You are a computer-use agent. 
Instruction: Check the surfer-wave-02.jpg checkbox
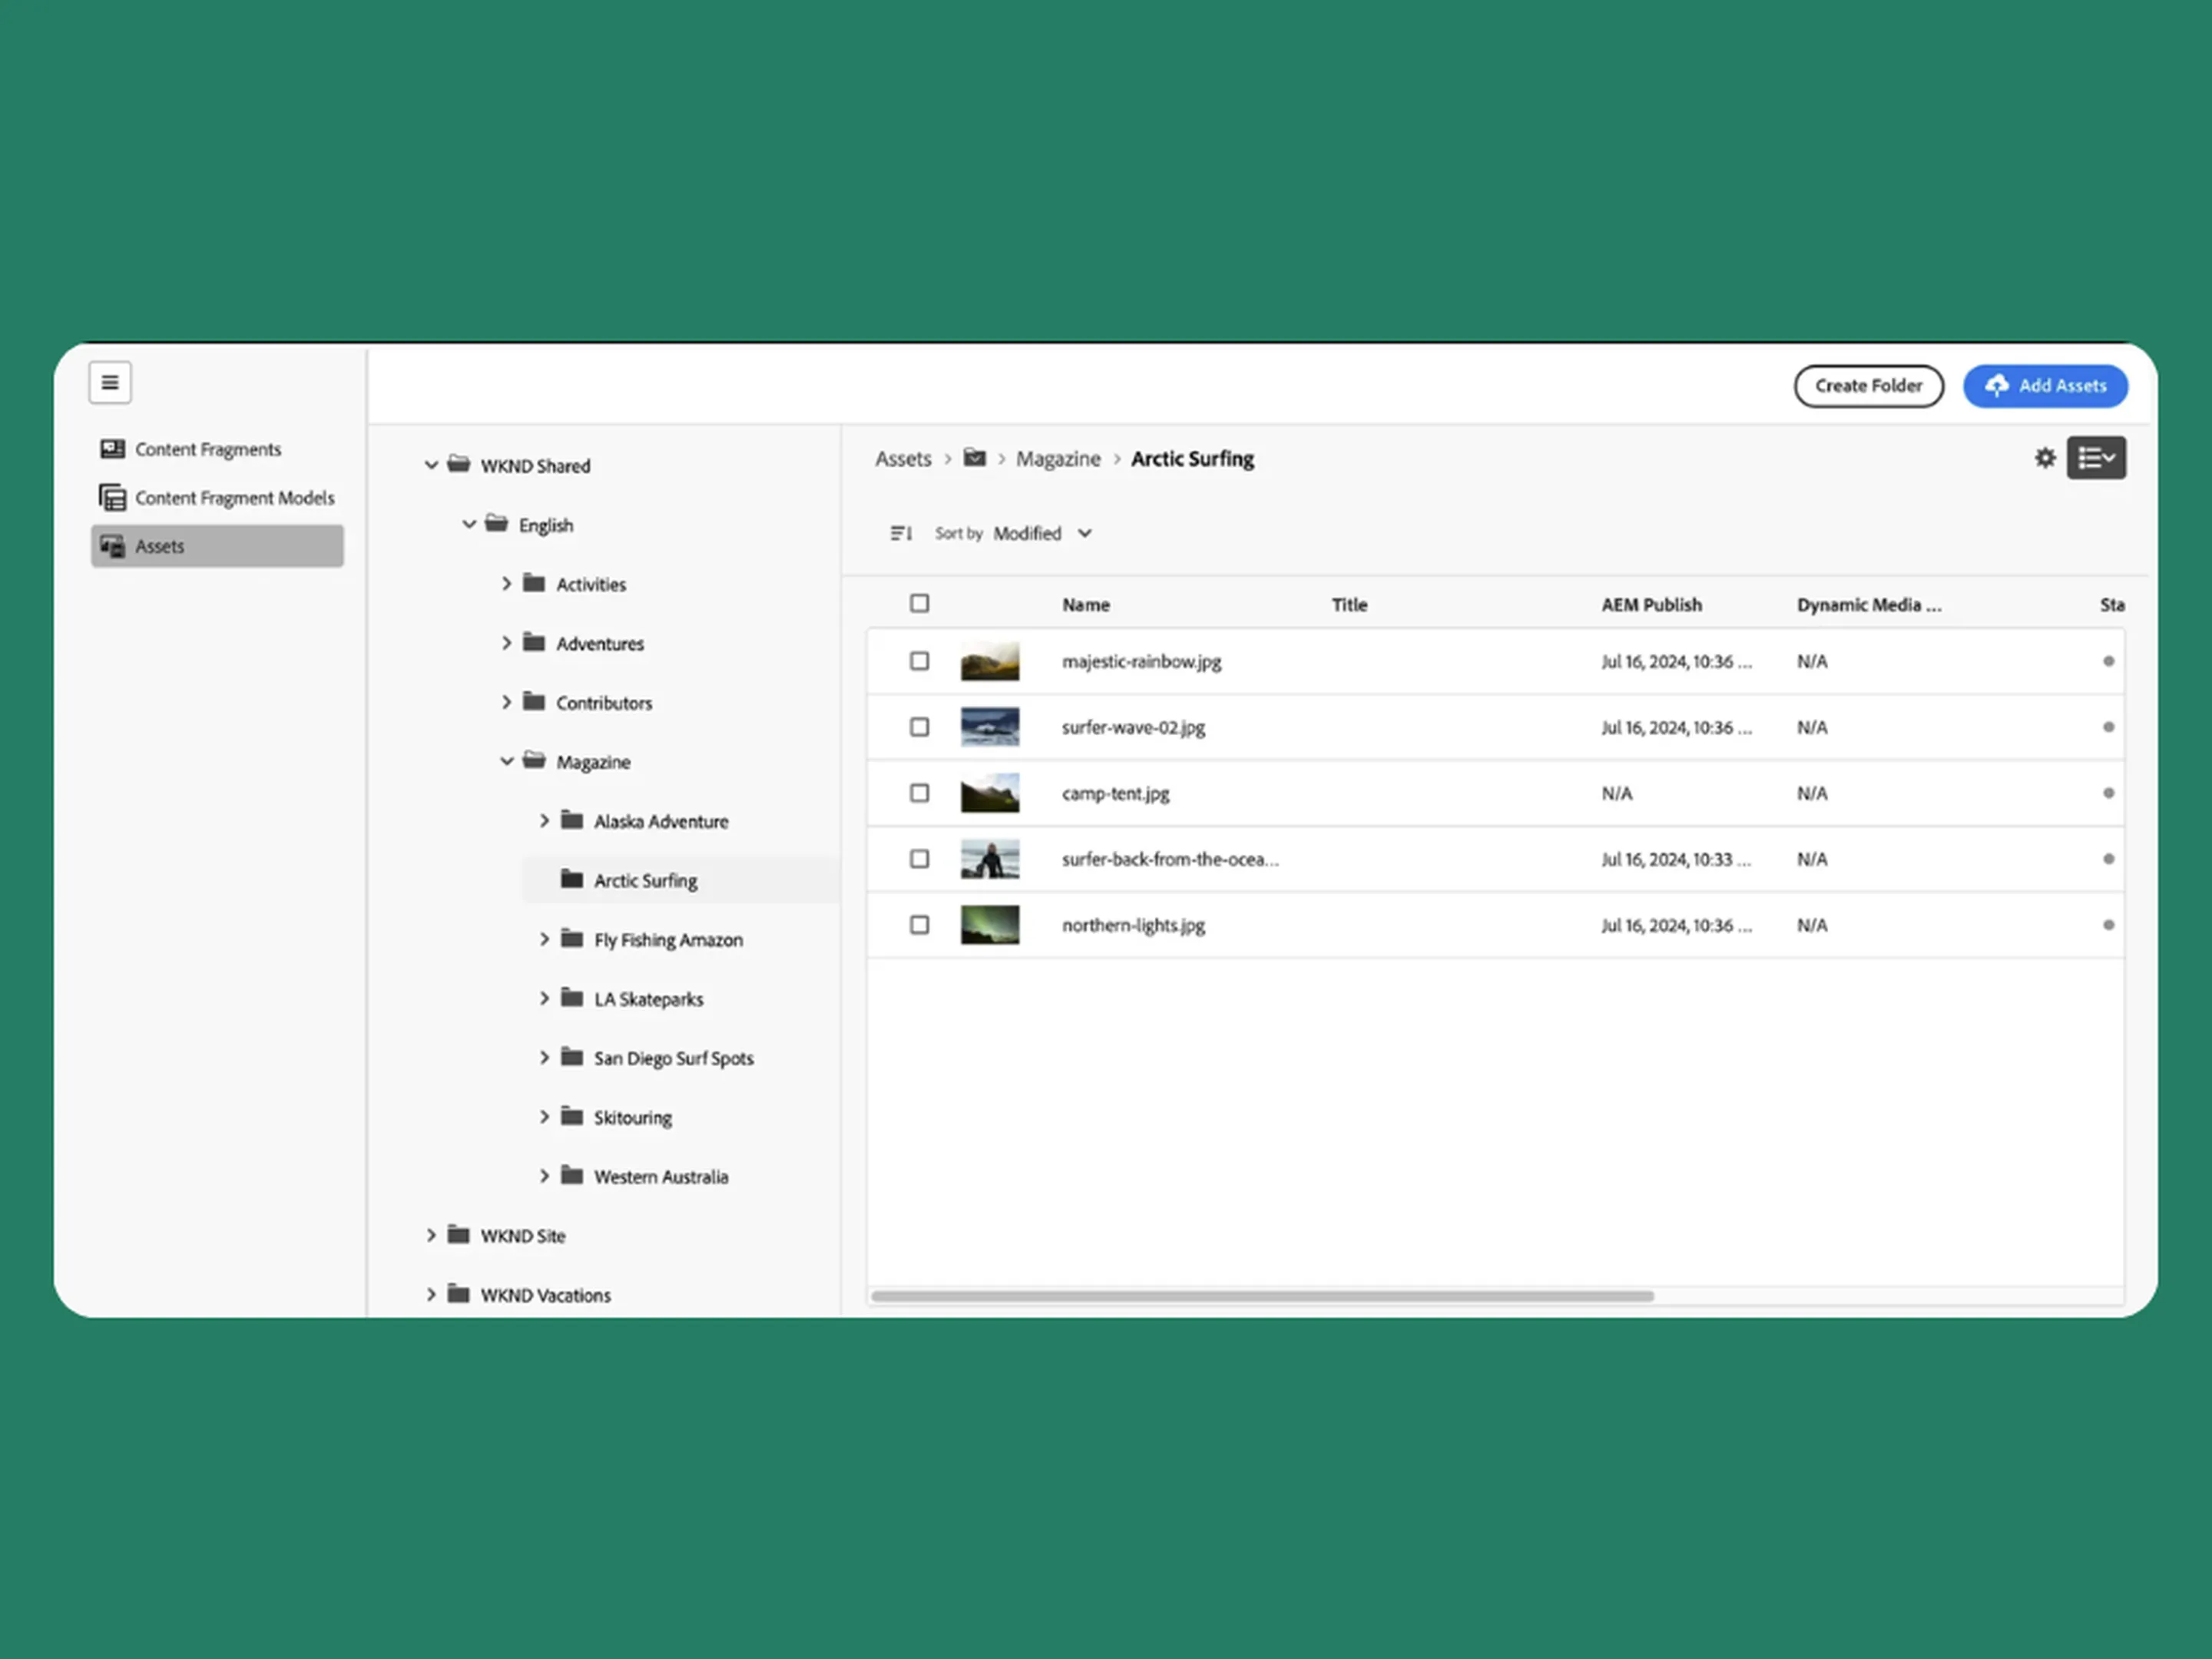click(x=919, y=727)
